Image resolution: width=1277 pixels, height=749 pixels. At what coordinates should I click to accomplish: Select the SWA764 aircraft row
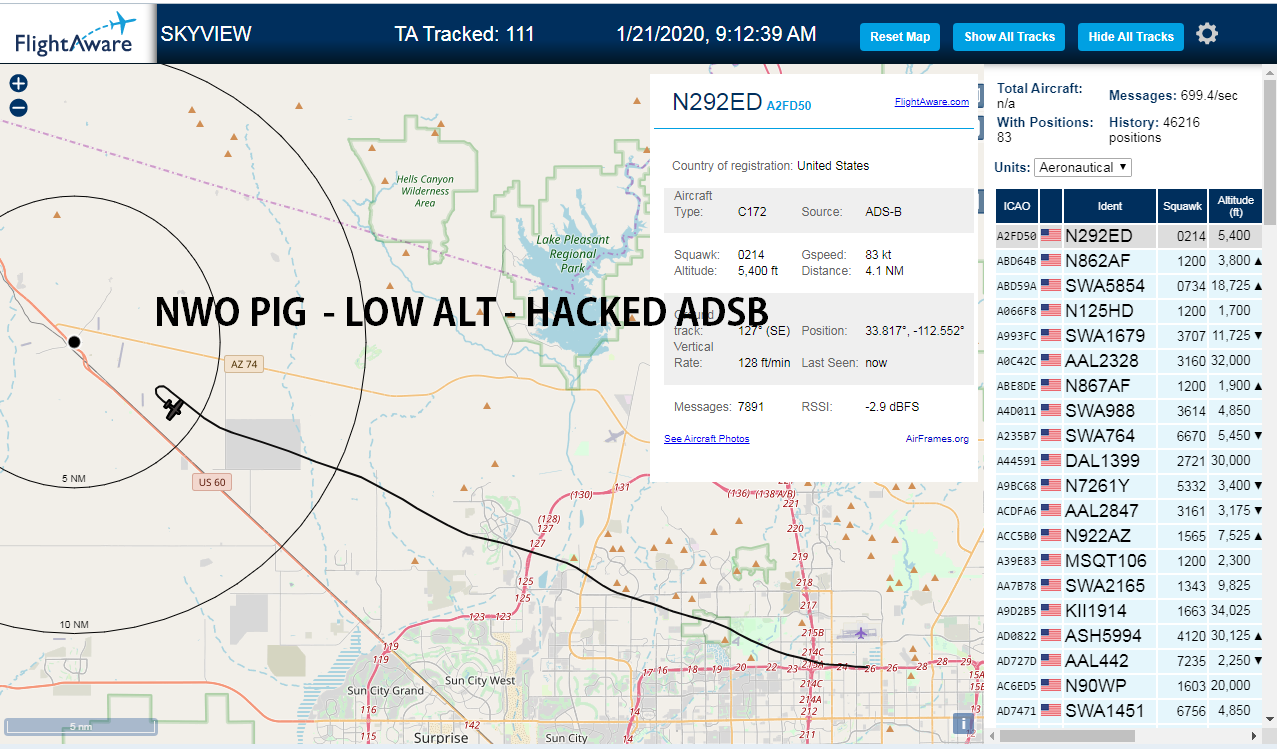(x=1130, y=436)
